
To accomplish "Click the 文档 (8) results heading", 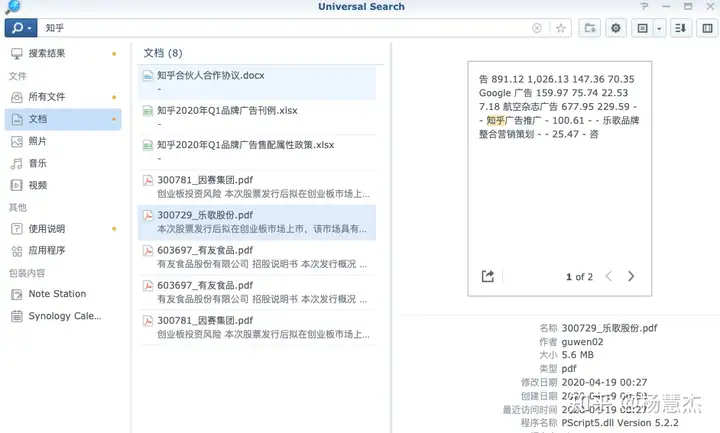I will [x=163, y=53].
